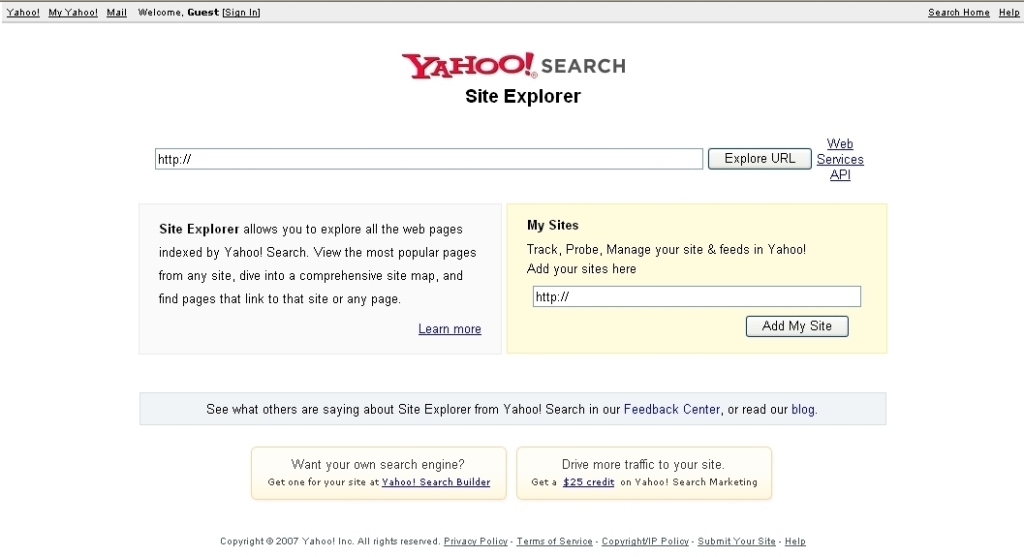The image size is (1024, 557).
Task: Focus the My Sites URL field
Action: 697,296
